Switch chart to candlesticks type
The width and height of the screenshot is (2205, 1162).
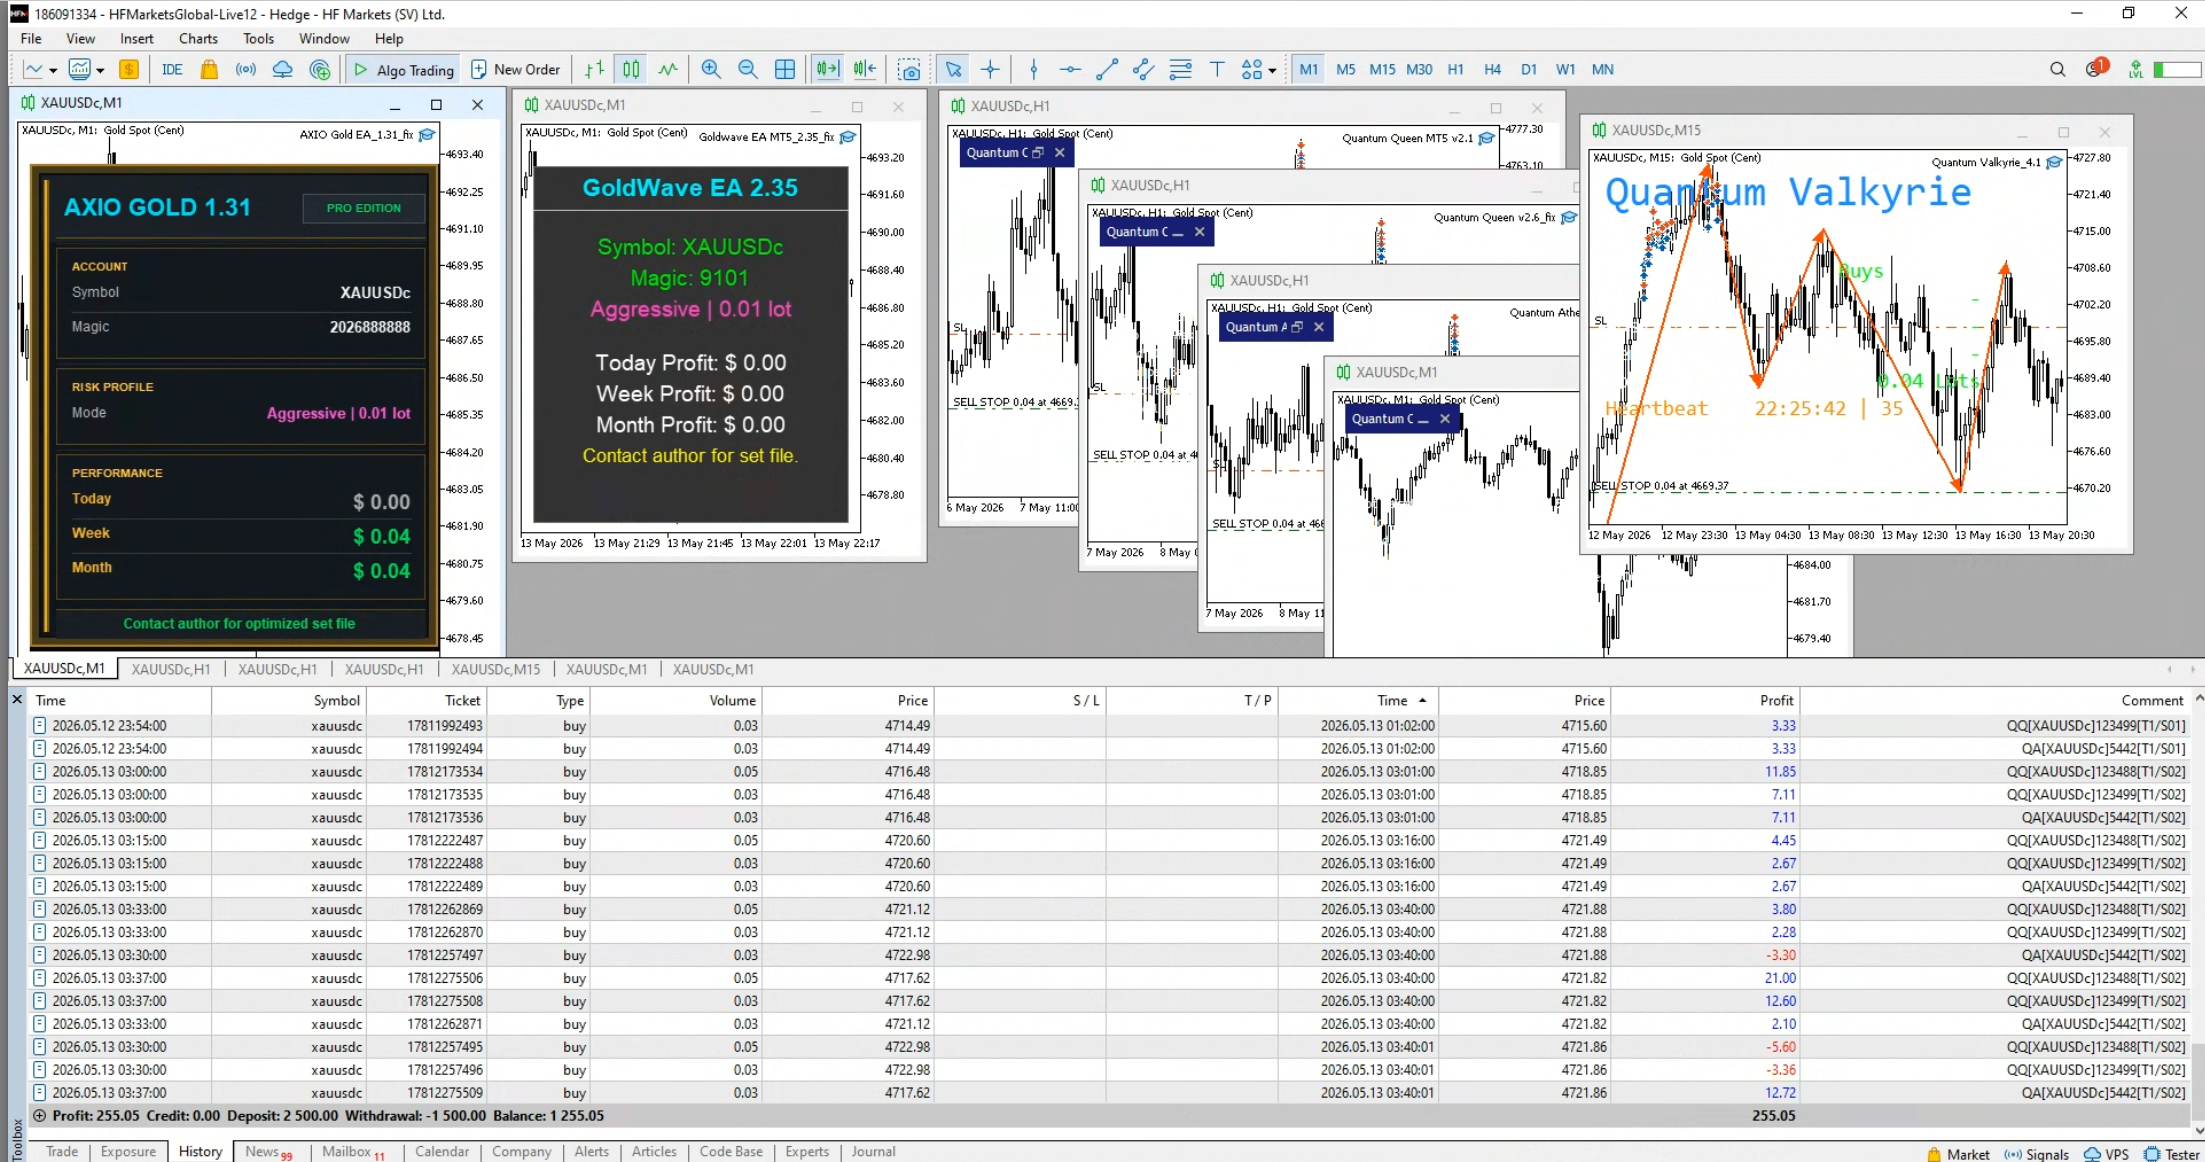click(631, 69)
